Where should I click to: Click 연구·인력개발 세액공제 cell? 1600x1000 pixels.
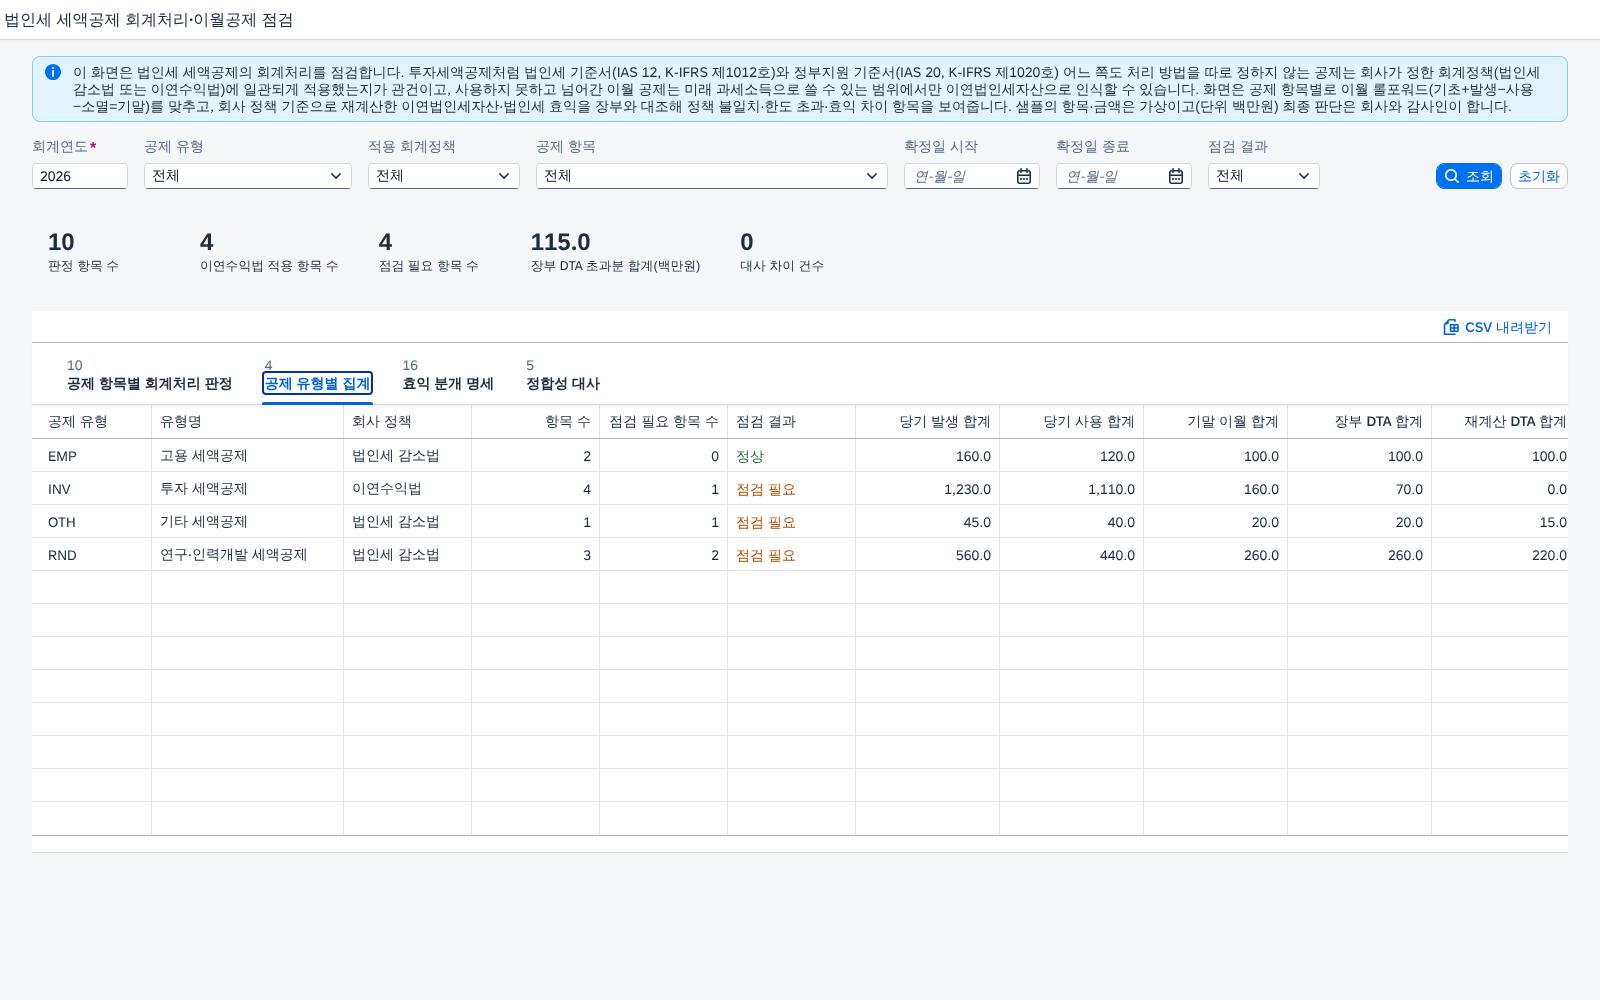(x=247, y=555)
